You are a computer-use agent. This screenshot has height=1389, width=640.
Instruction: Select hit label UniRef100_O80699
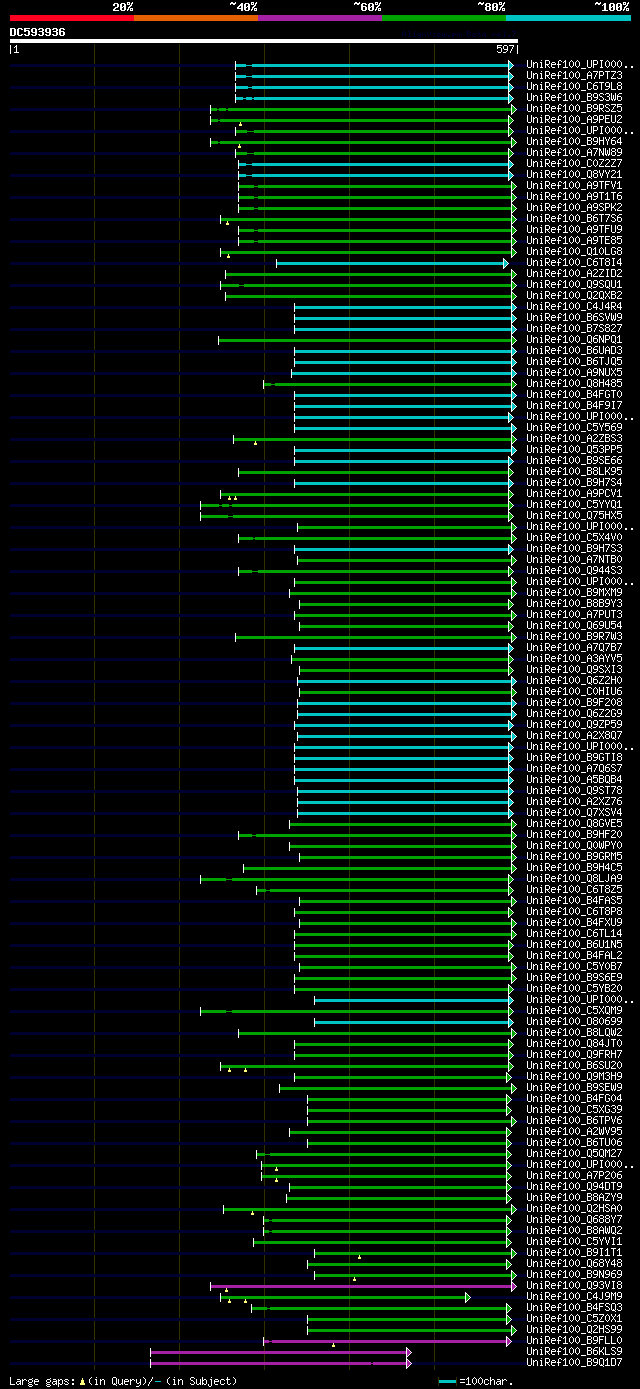point(575,1021)
